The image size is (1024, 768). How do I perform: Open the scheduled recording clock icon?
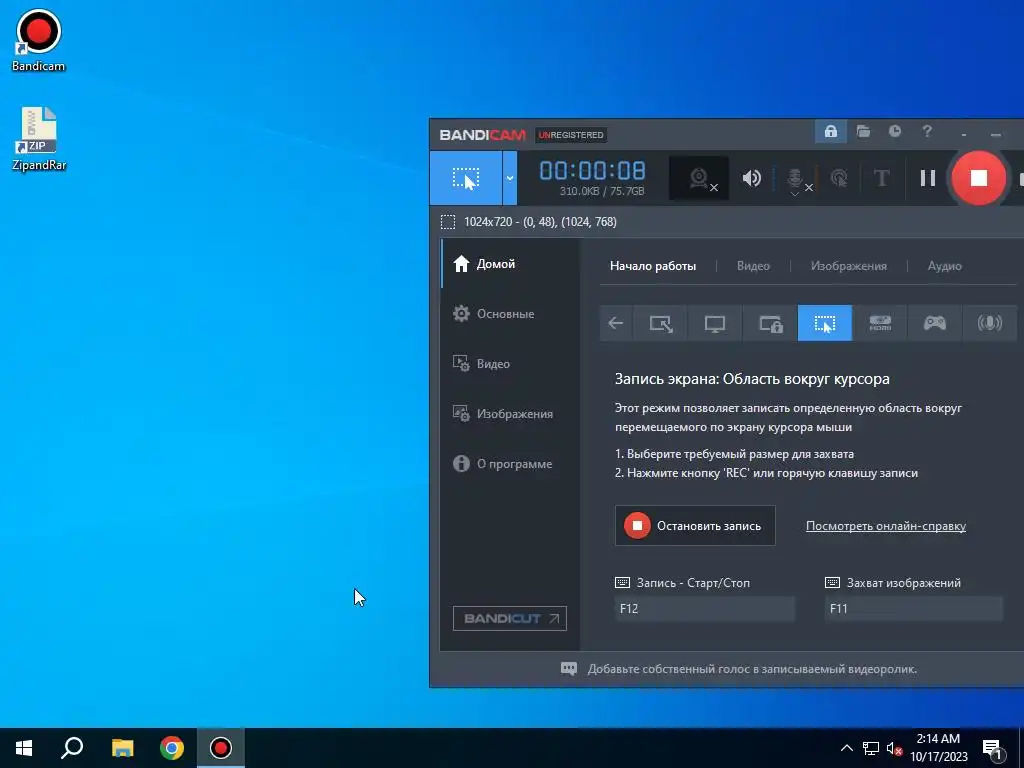895,132
